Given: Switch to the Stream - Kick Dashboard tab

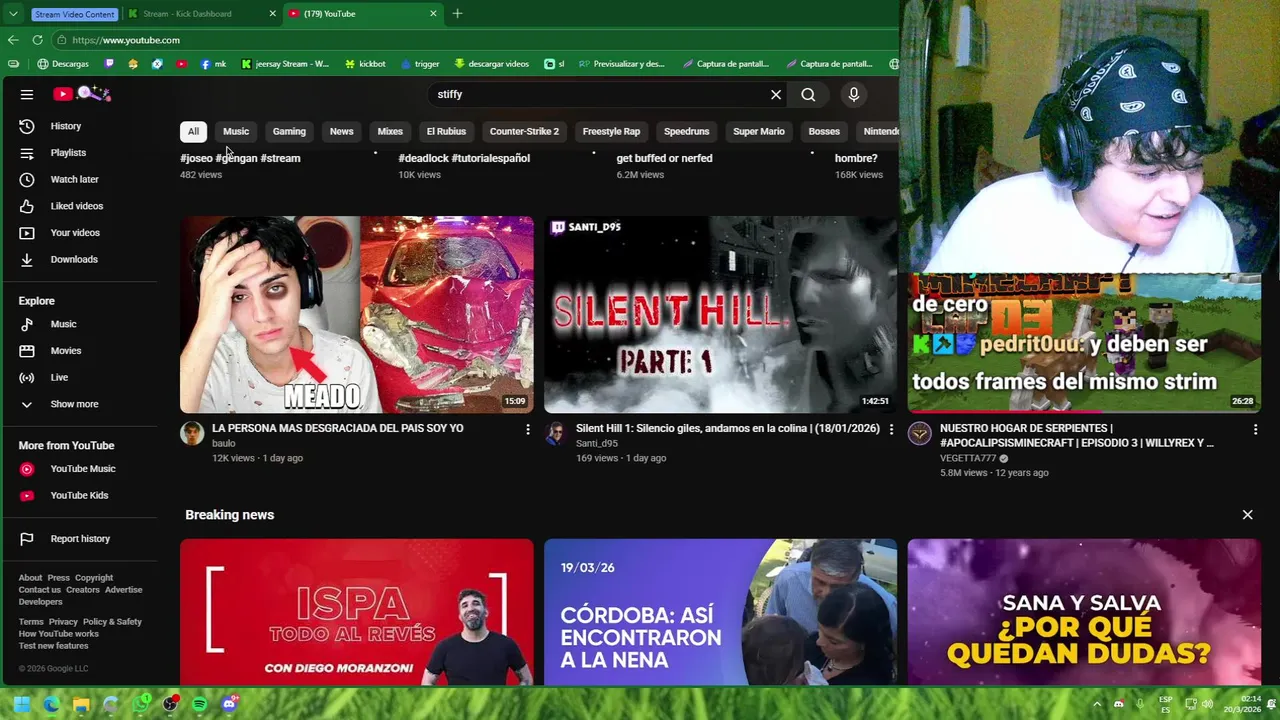Looking at the screenshot, I should [x=201, y=14].
